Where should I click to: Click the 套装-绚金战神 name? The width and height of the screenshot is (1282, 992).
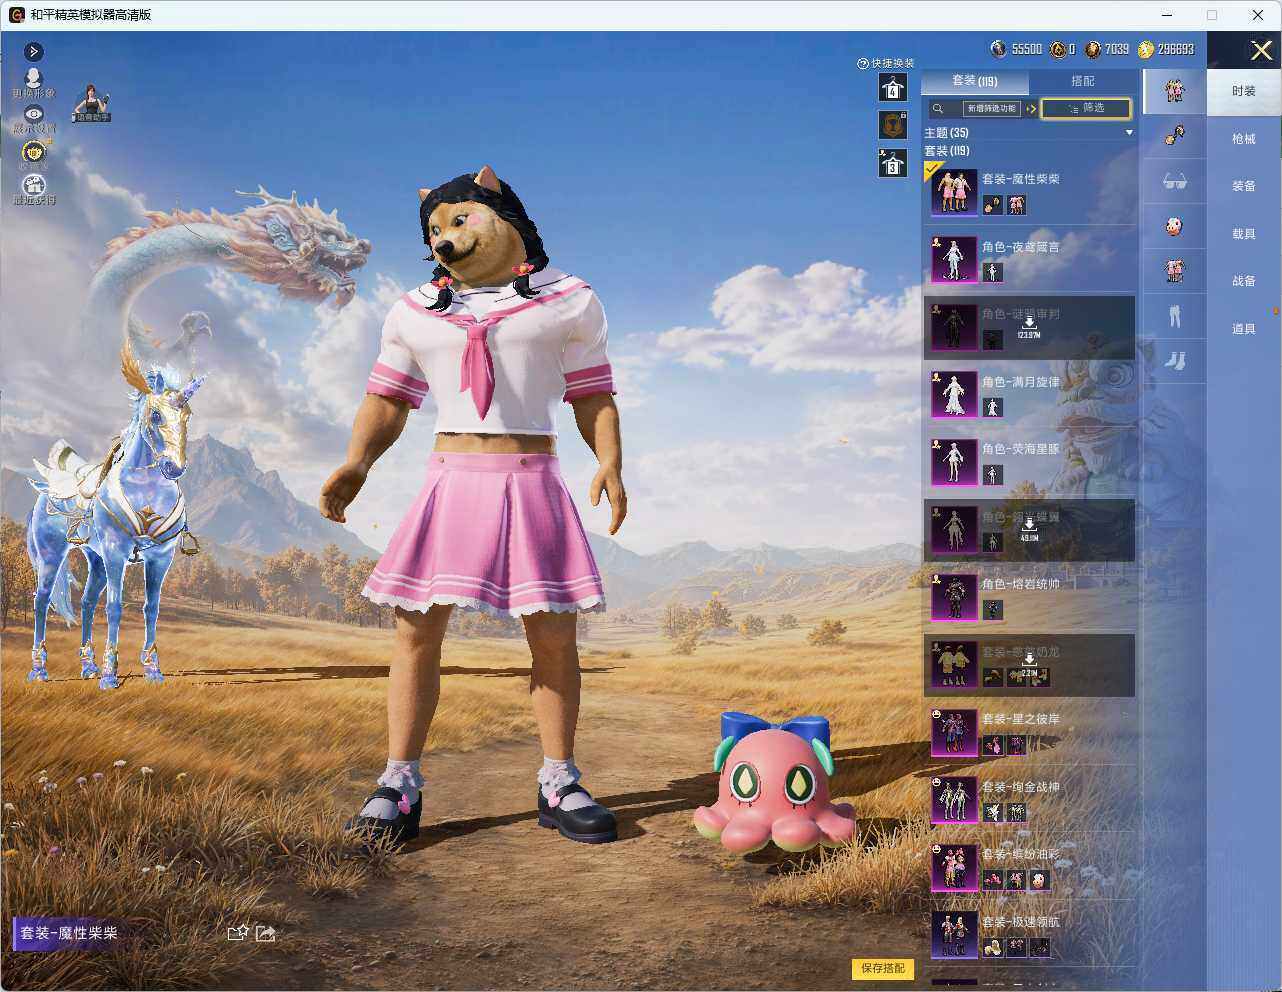click(1021, 787)
